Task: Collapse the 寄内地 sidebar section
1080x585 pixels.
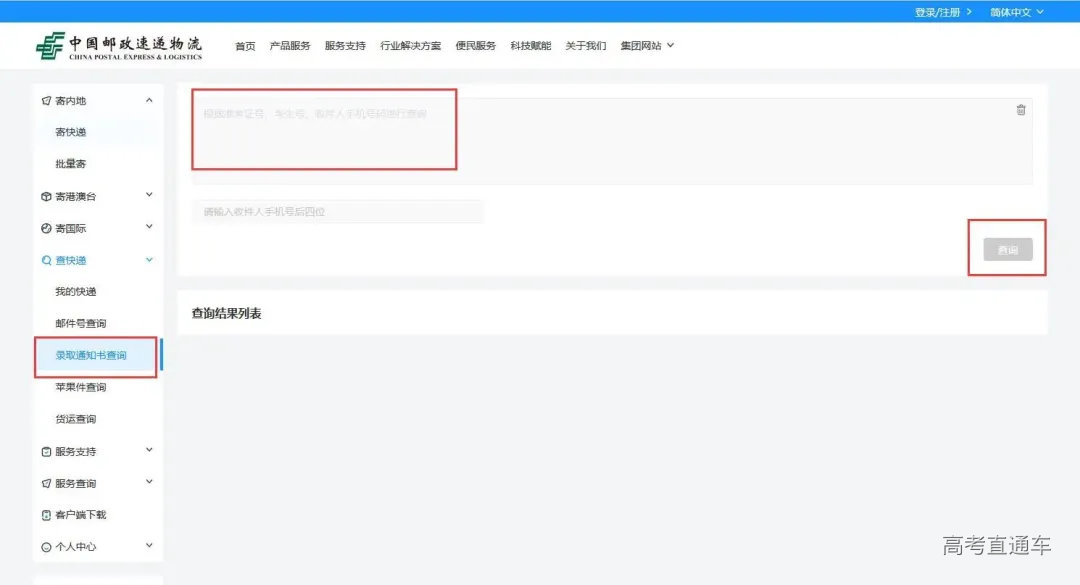Action: pos(149,100)
